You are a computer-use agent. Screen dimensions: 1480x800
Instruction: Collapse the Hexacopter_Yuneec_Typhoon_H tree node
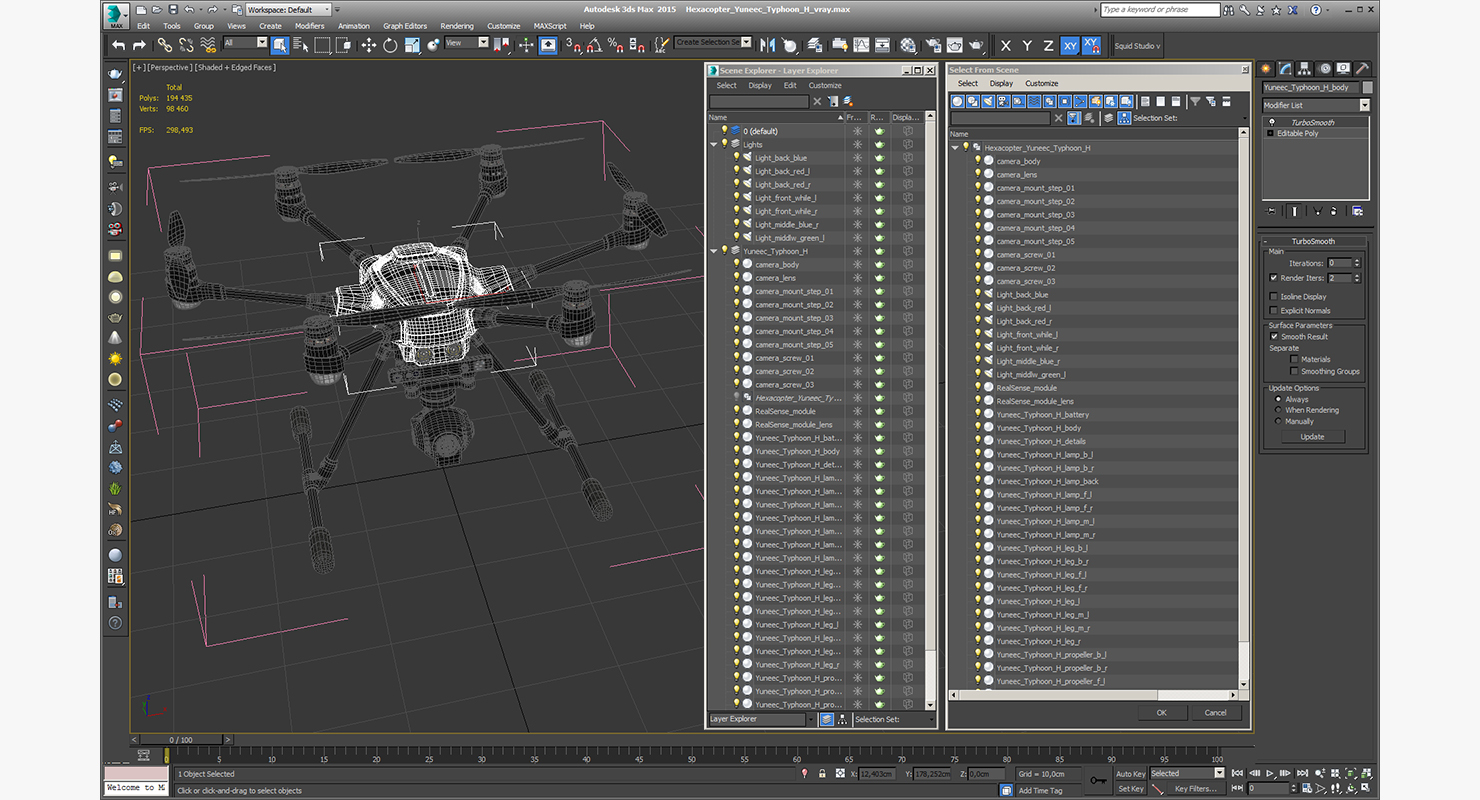[x=955, y=147]
